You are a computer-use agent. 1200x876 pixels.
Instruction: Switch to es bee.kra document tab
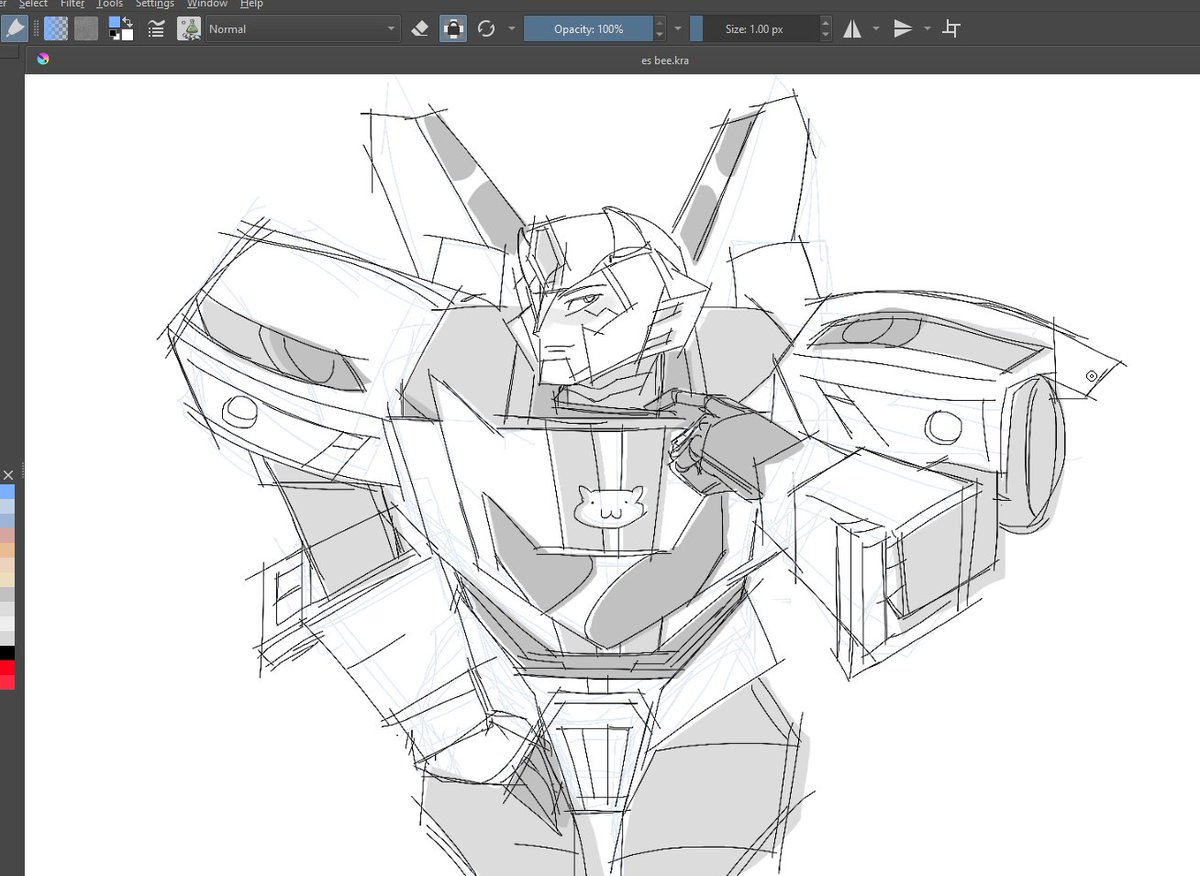[x=665, y=60]
